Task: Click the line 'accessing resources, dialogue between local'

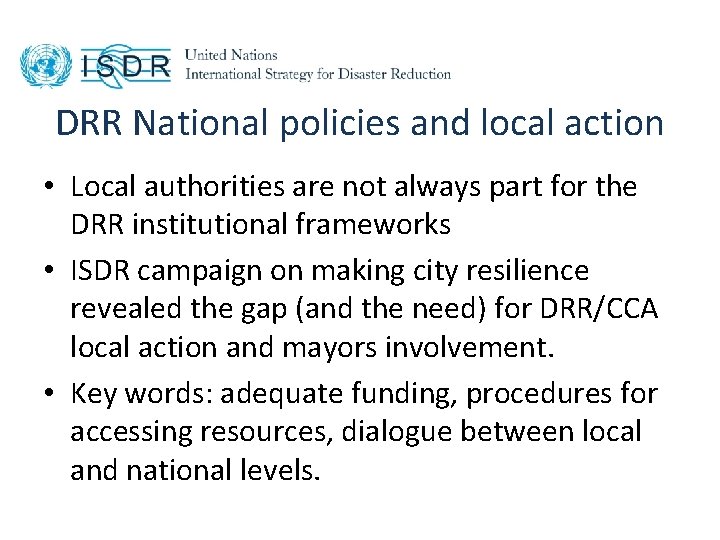Action: pos(356,432)
